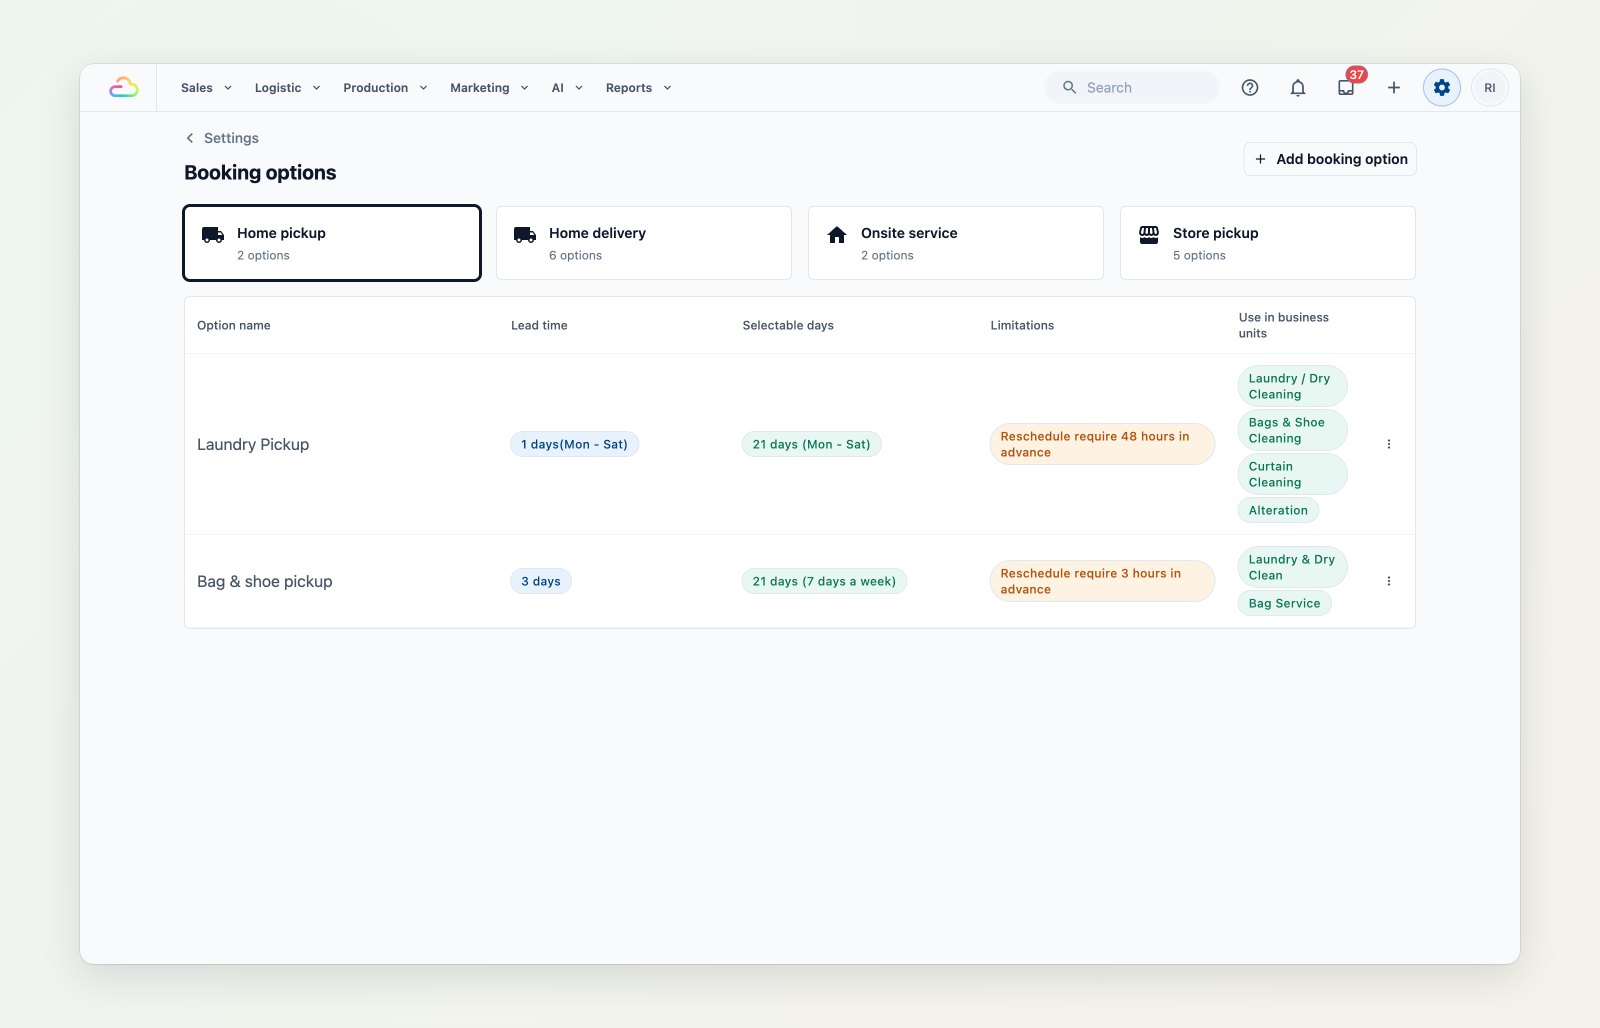
Task: Click the Home pickup truck icon
Action: click(213, 235)
